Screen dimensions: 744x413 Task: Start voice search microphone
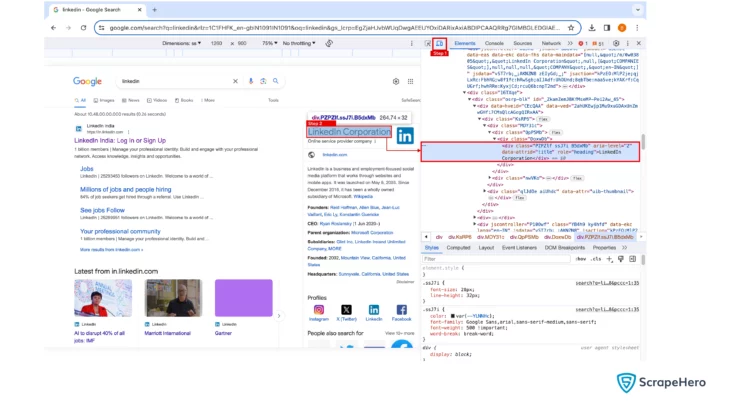tap(251, 81)
